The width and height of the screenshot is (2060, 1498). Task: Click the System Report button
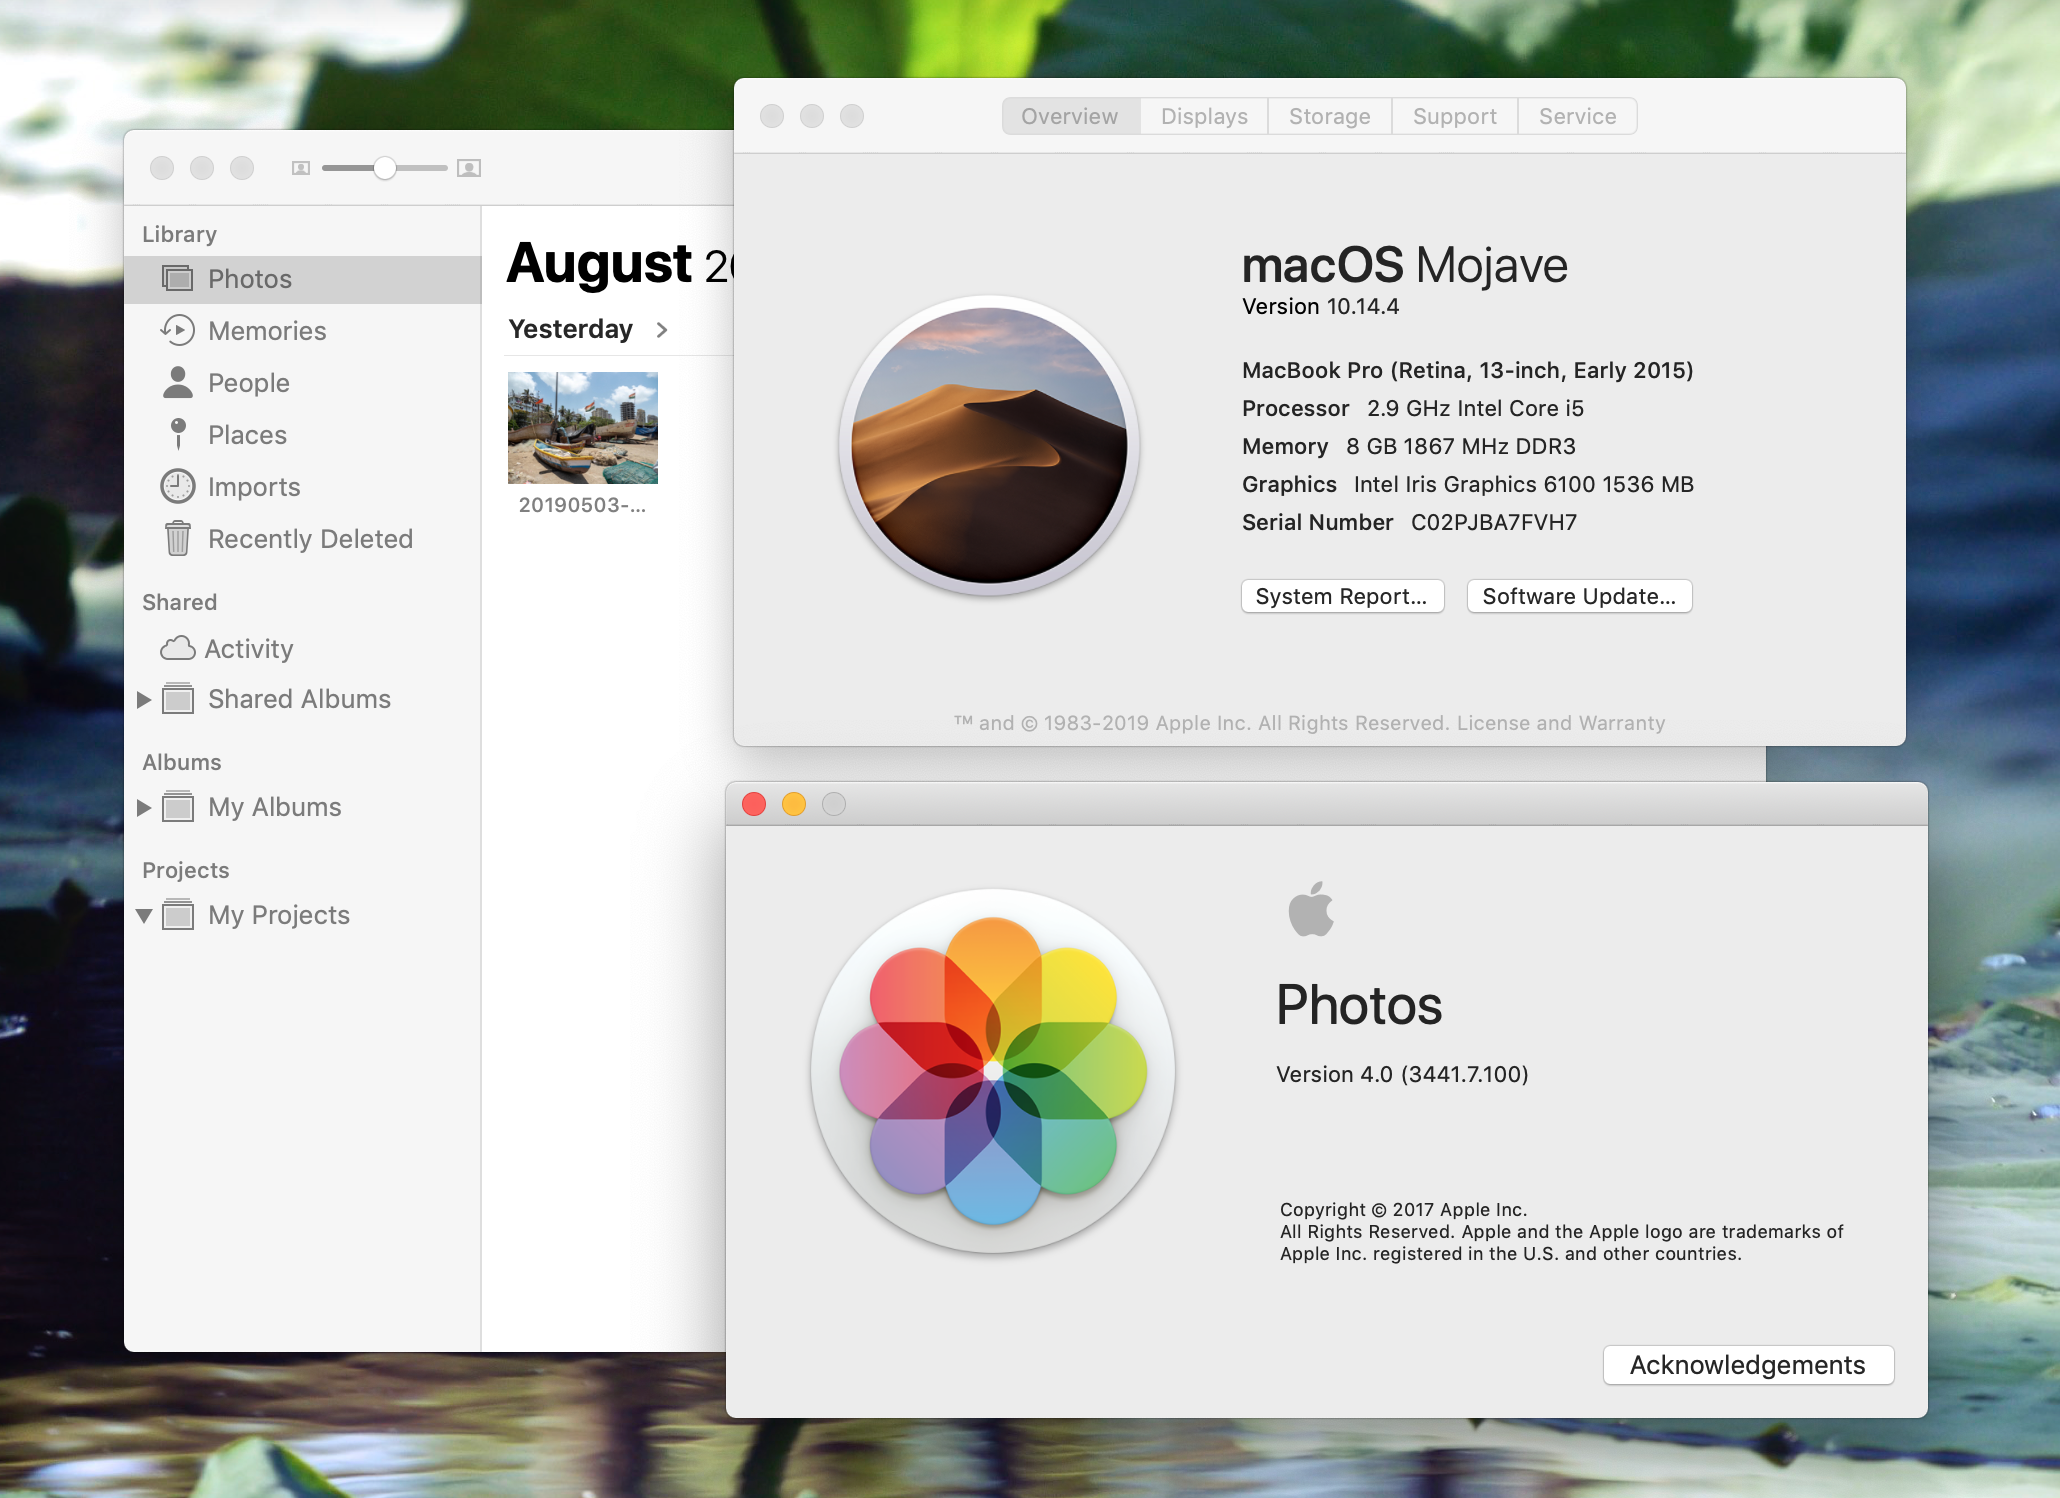click(1341, 596)
